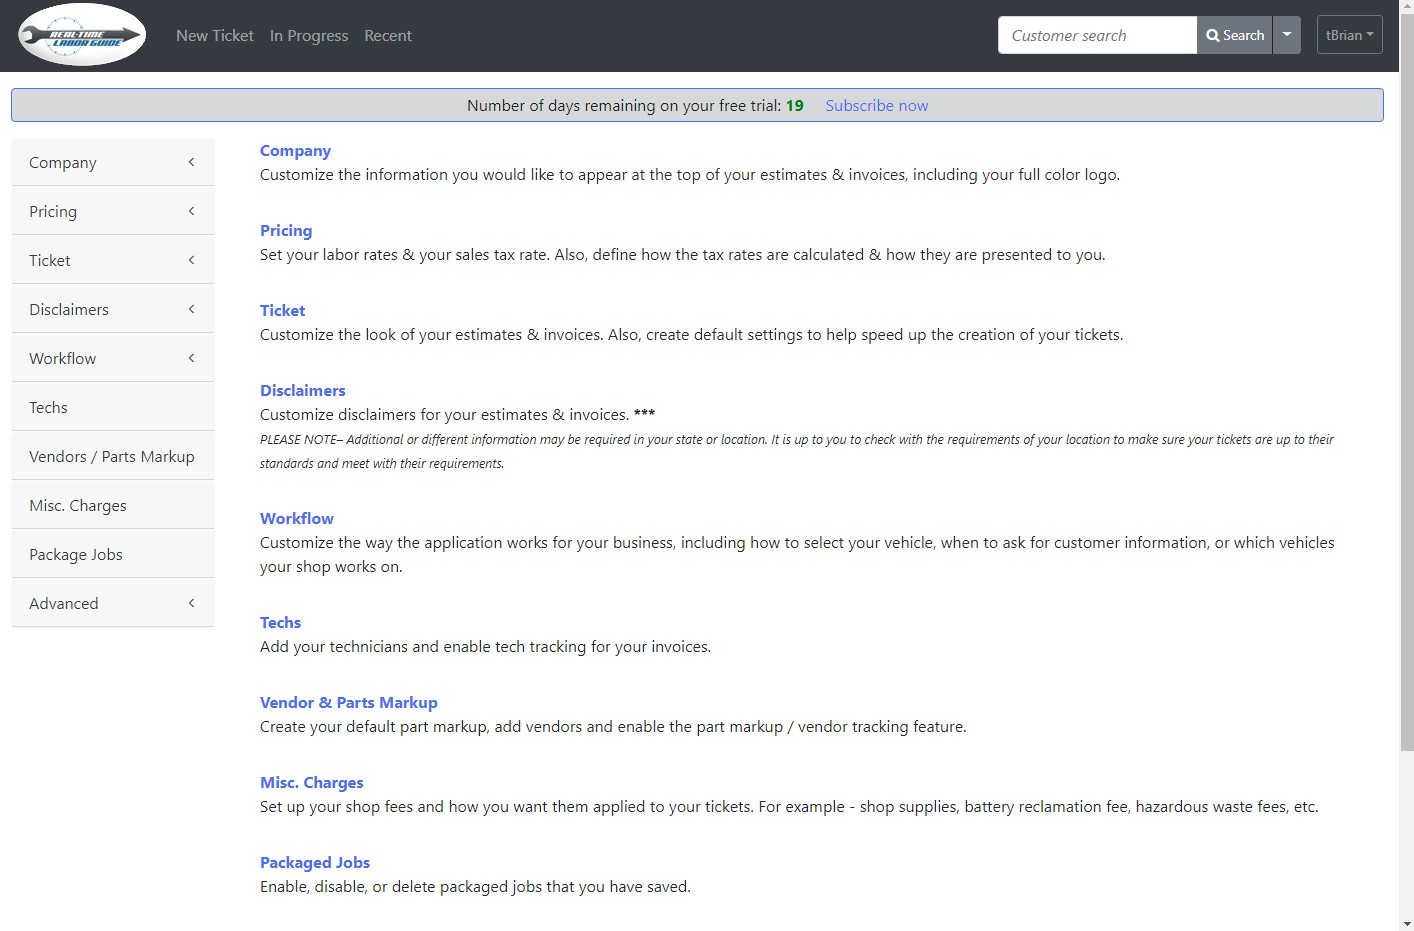Click the page vertical scrollbar thumb
The width and height of the screenshot is (1414, 931).
point(1406,383)
